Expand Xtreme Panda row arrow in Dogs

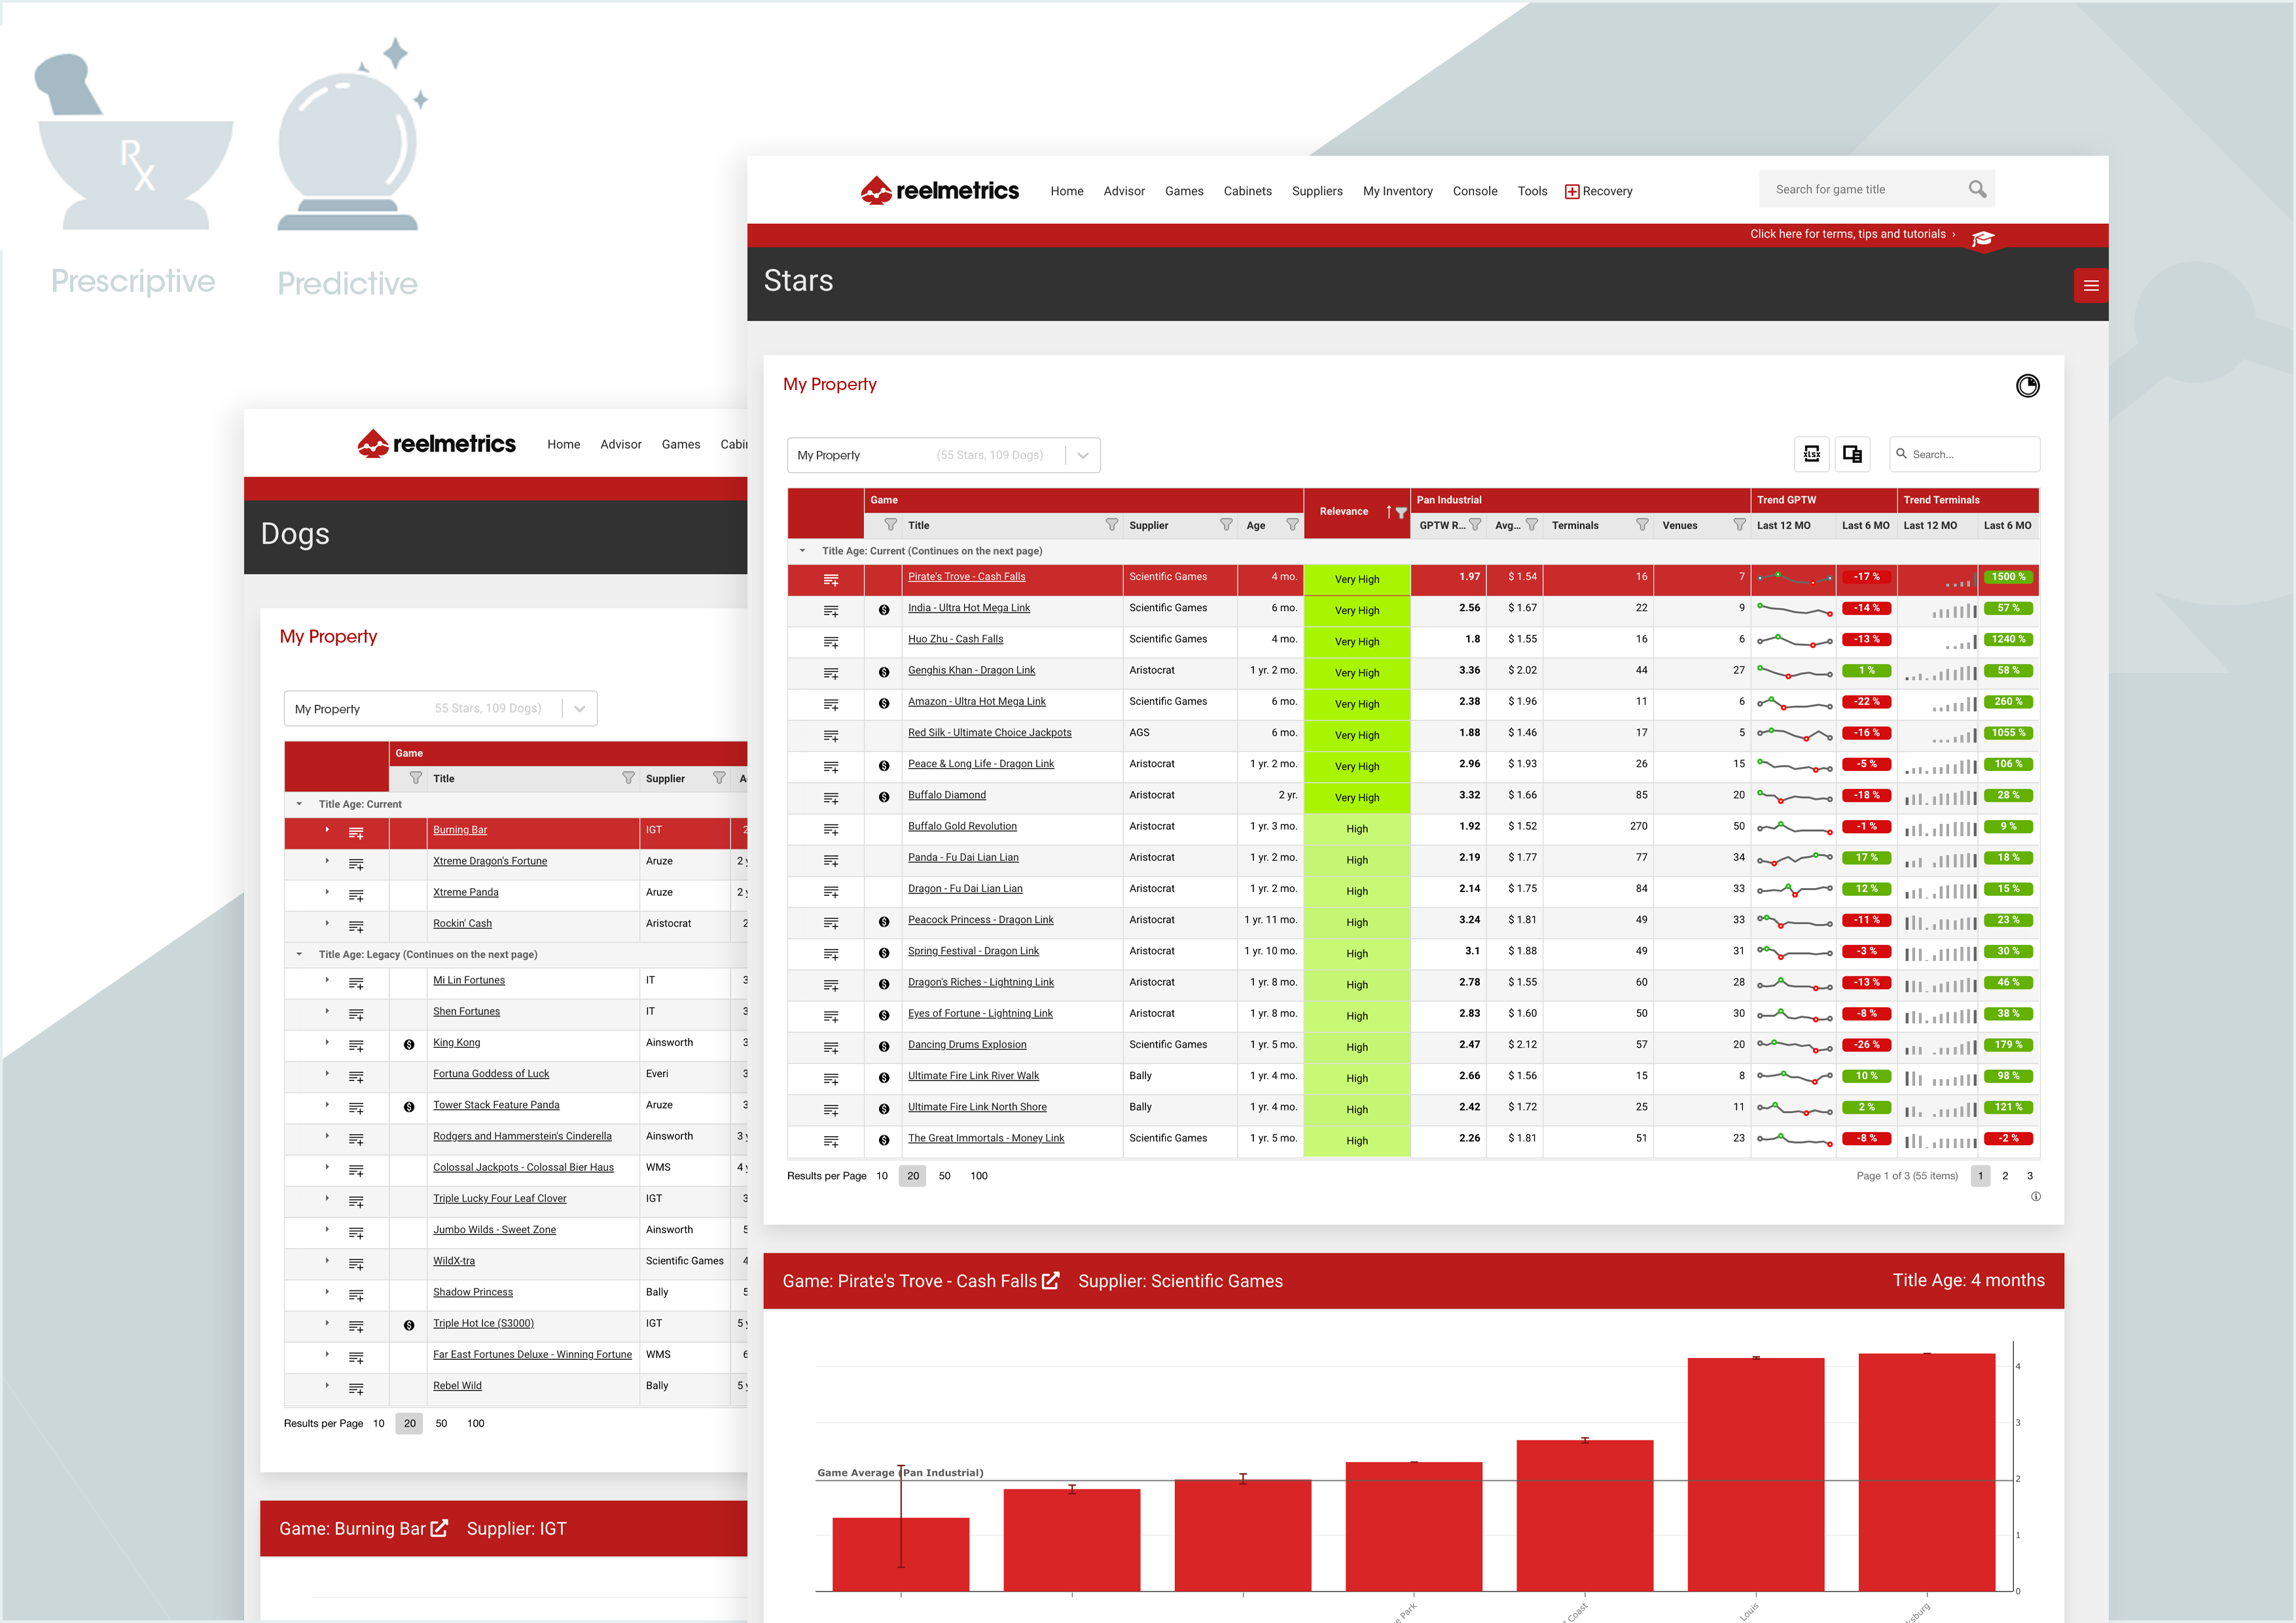tap(327, 891)
